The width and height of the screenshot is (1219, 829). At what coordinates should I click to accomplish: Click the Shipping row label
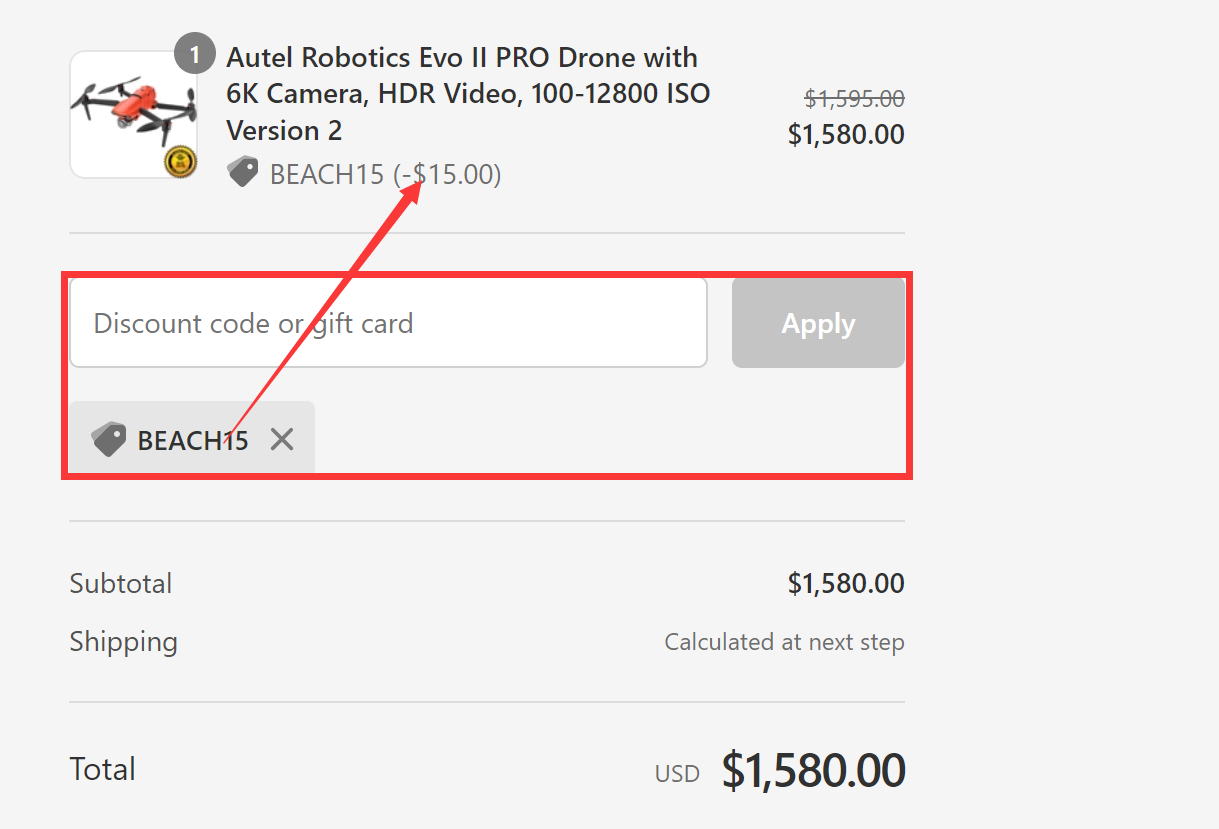click(x=123, y=641)
